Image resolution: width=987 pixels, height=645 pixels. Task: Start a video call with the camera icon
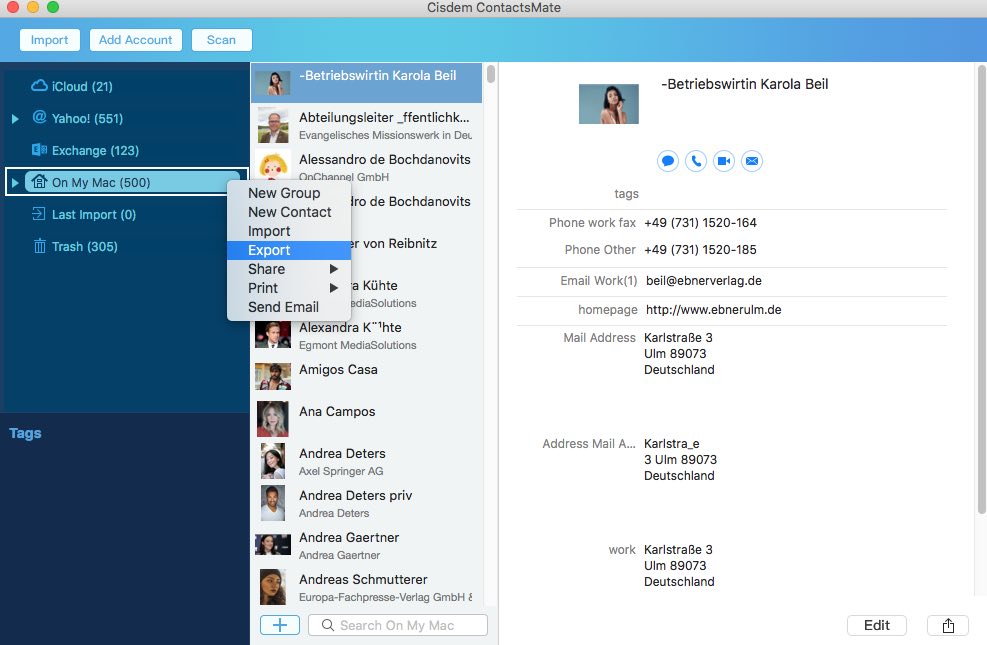click(723, 160)
